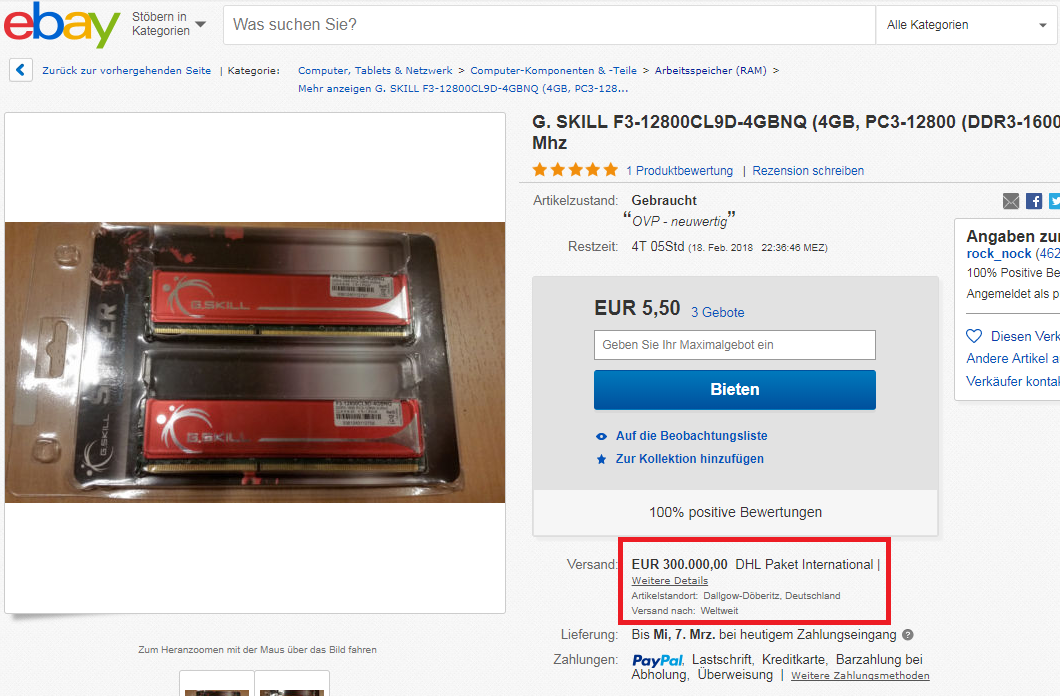Open seller rock_nock profile link
This screenshot has width=1060, height=696.
tap(998, 253)
